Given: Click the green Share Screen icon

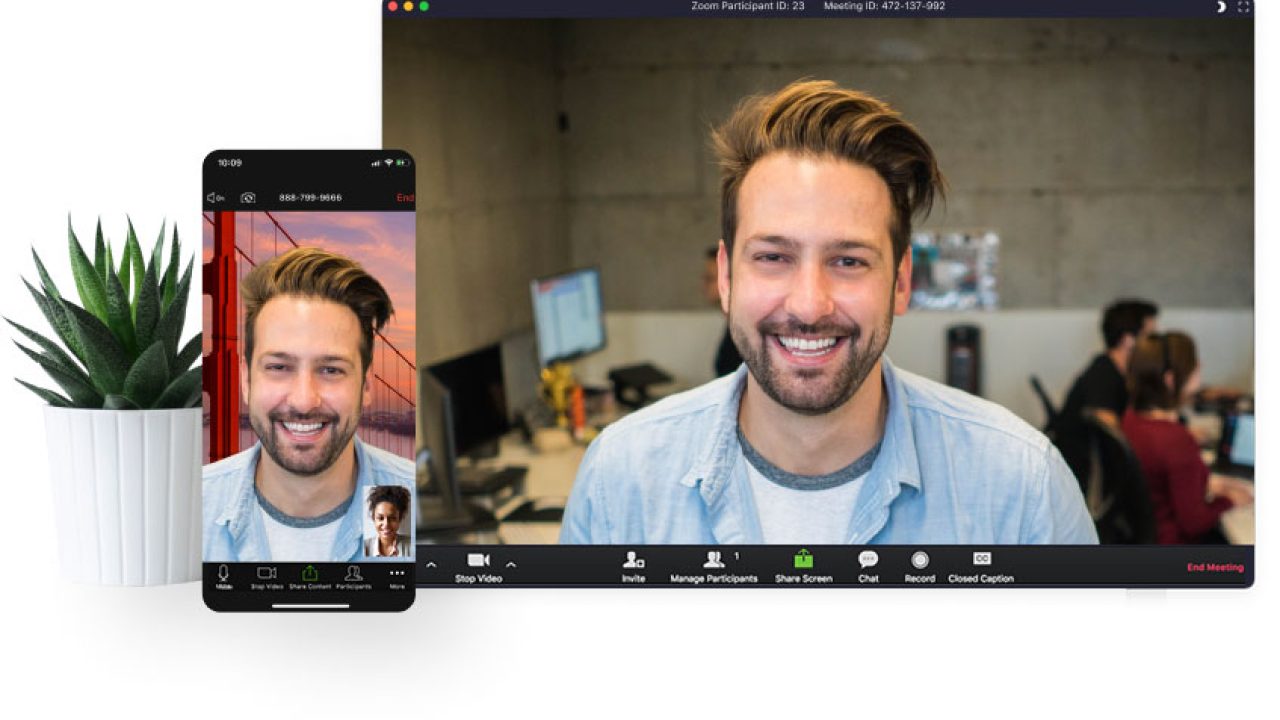Looking at the screenshot, I should pyautogui.click(x=804, y=560).
